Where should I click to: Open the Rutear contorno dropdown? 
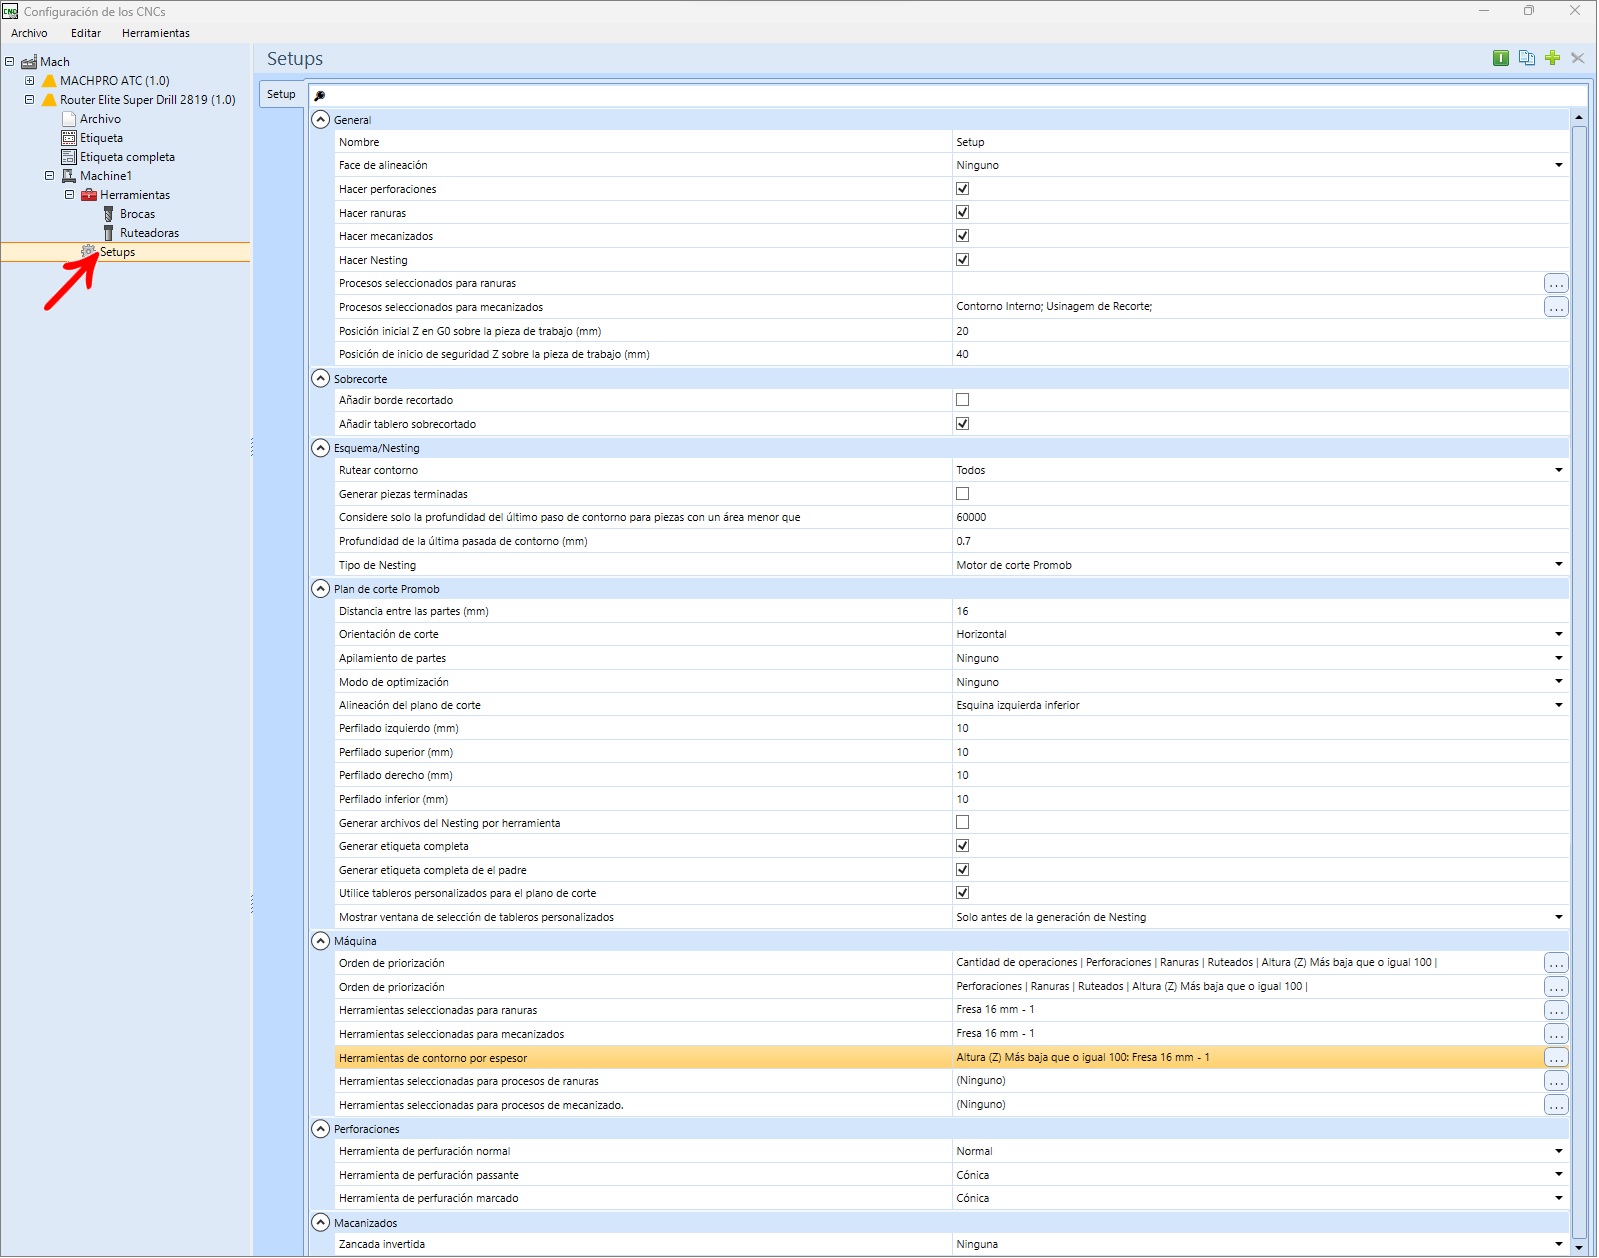[x=1558, y=471]
